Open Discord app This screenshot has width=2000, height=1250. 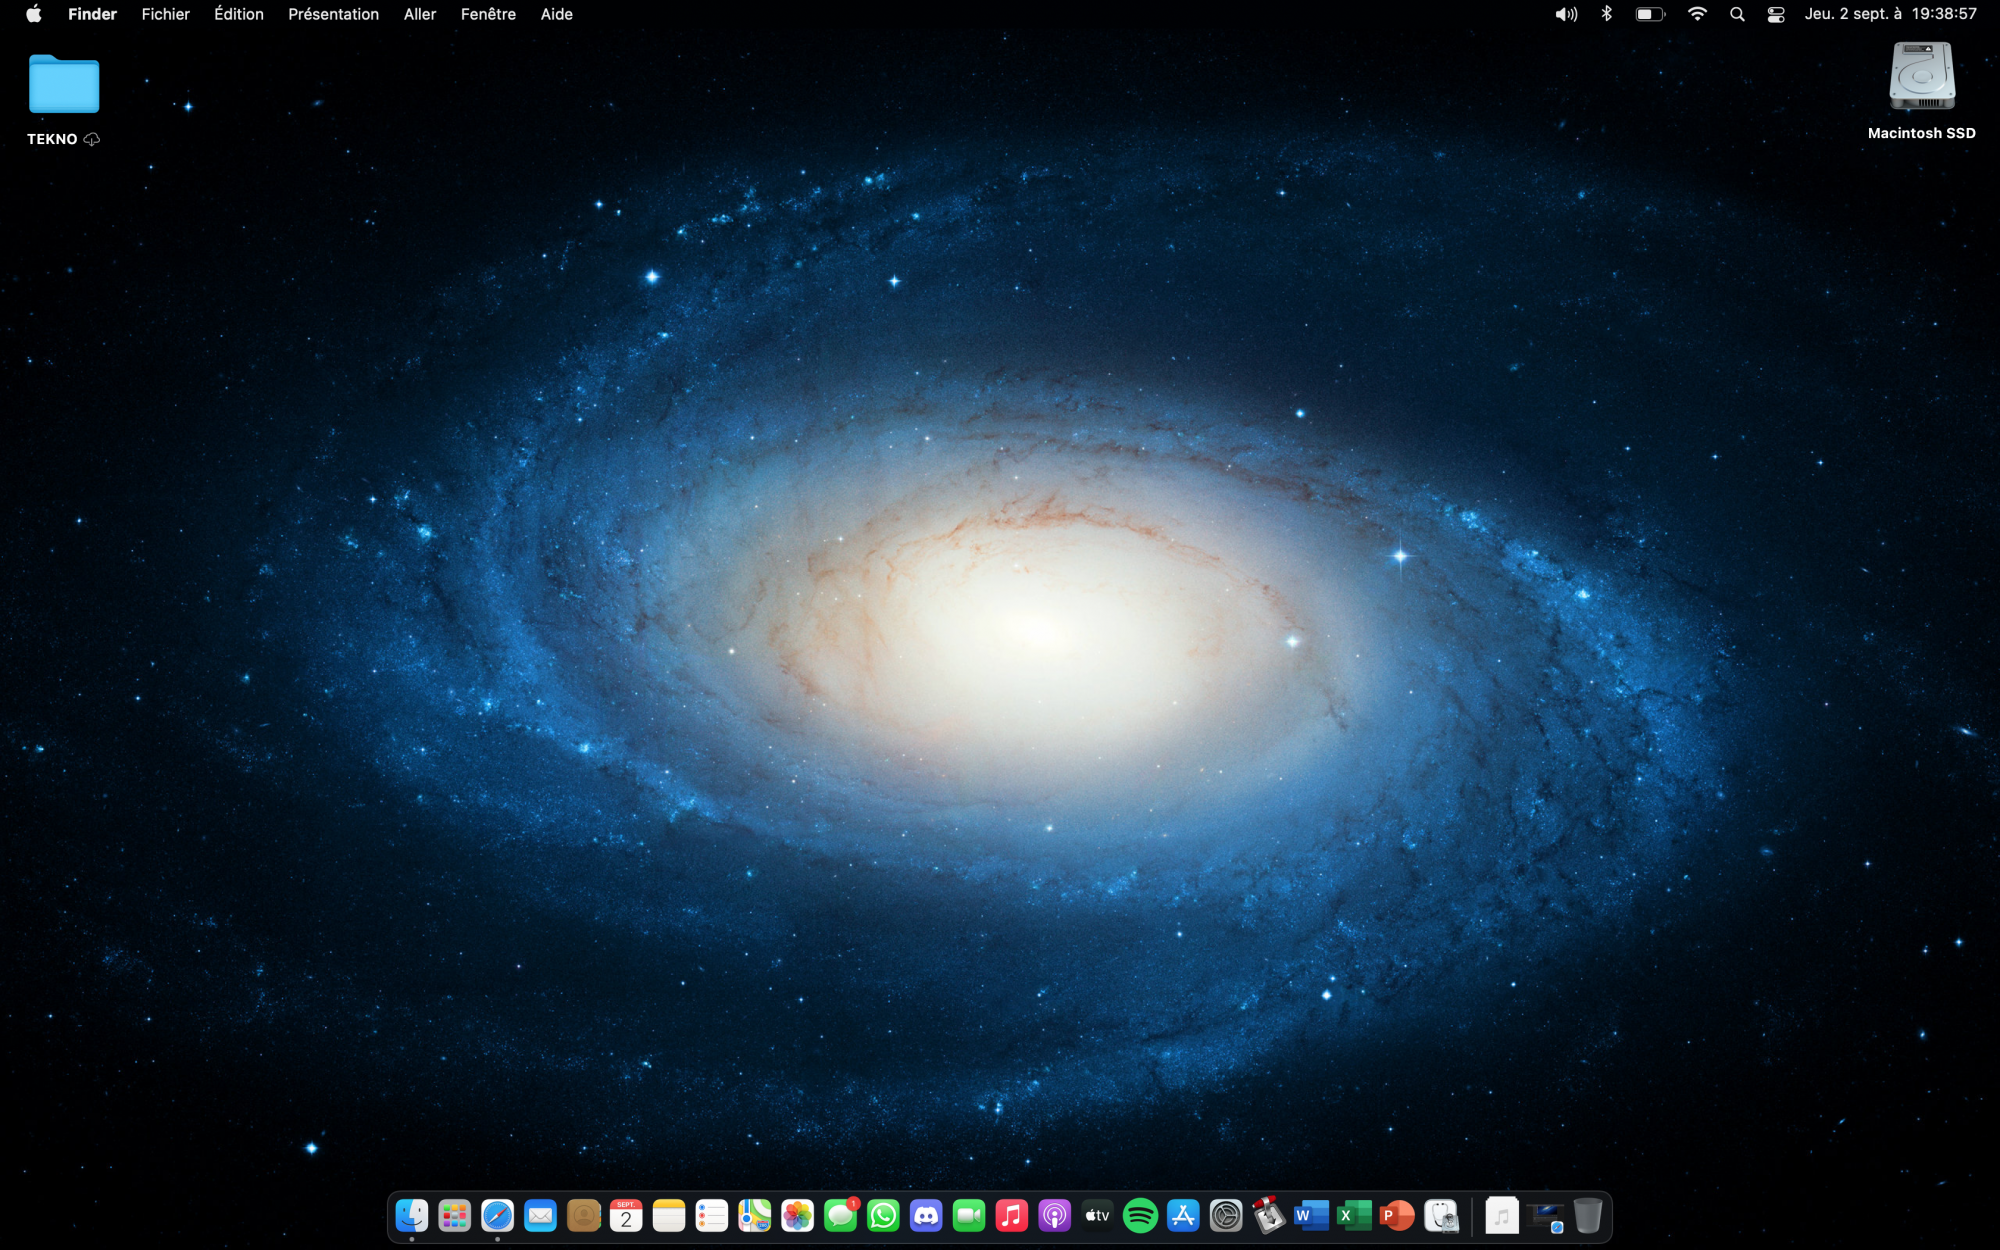(924, 1214)
